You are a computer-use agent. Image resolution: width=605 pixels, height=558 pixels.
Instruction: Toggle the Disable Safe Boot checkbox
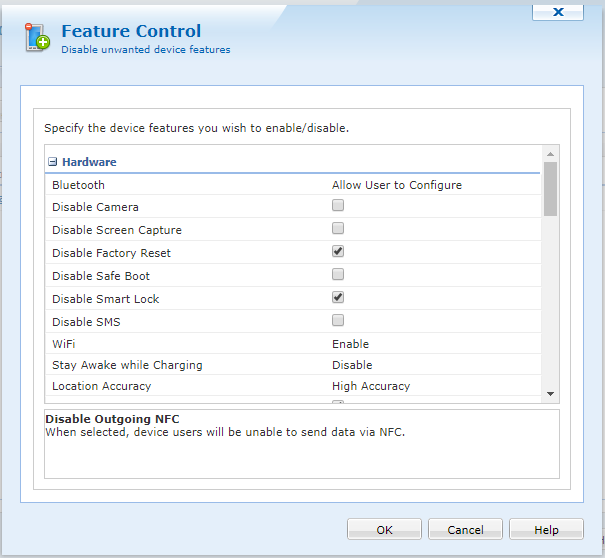(338, 275)
